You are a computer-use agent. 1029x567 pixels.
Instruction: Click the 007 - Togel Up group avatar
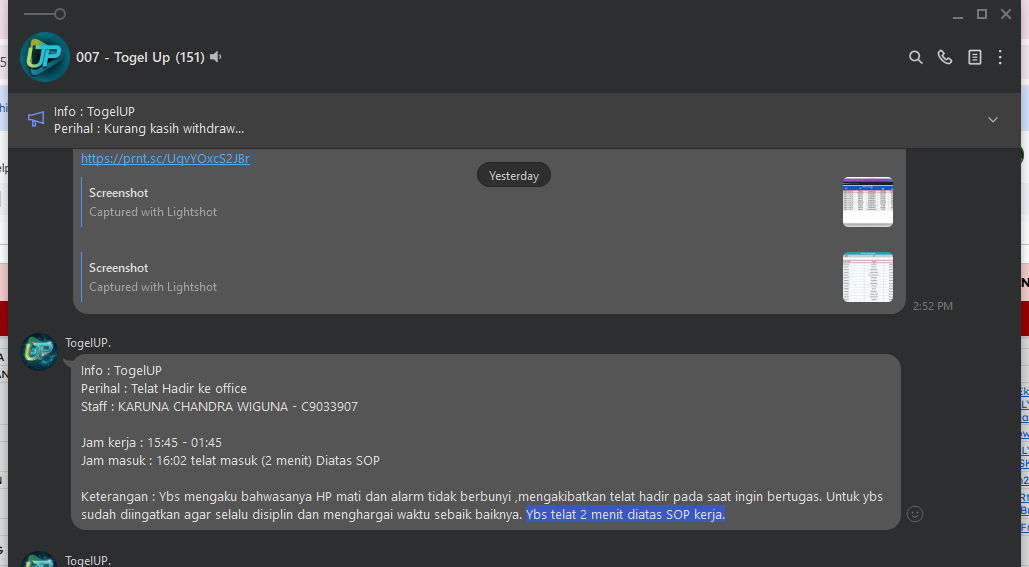(45, 57)
